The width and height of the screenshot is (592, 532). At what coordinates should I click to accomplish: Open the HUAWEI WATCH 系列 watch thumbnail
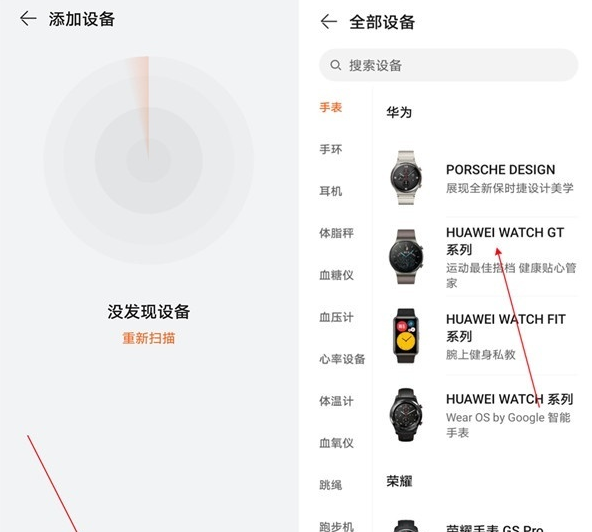click(x=405, y=415)
